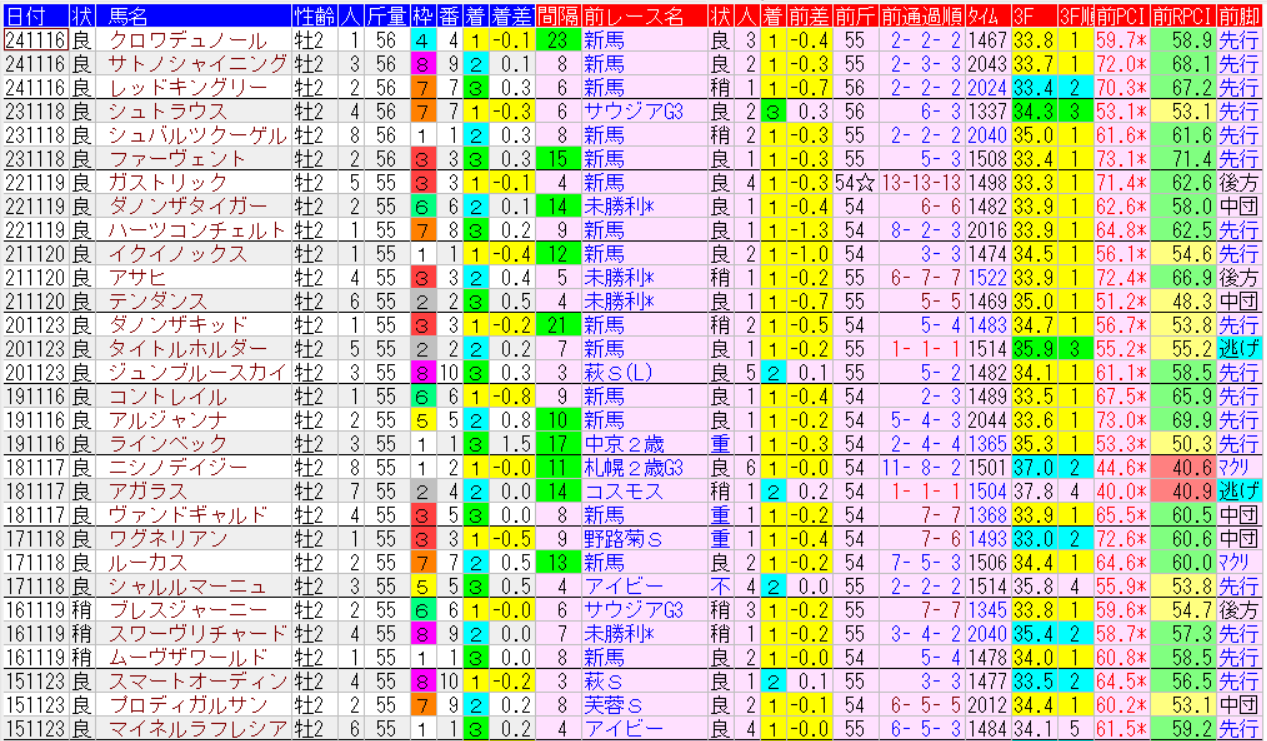
Task: Open previous race 芙蓉Ｓ
Action: [x=614, y=705]
